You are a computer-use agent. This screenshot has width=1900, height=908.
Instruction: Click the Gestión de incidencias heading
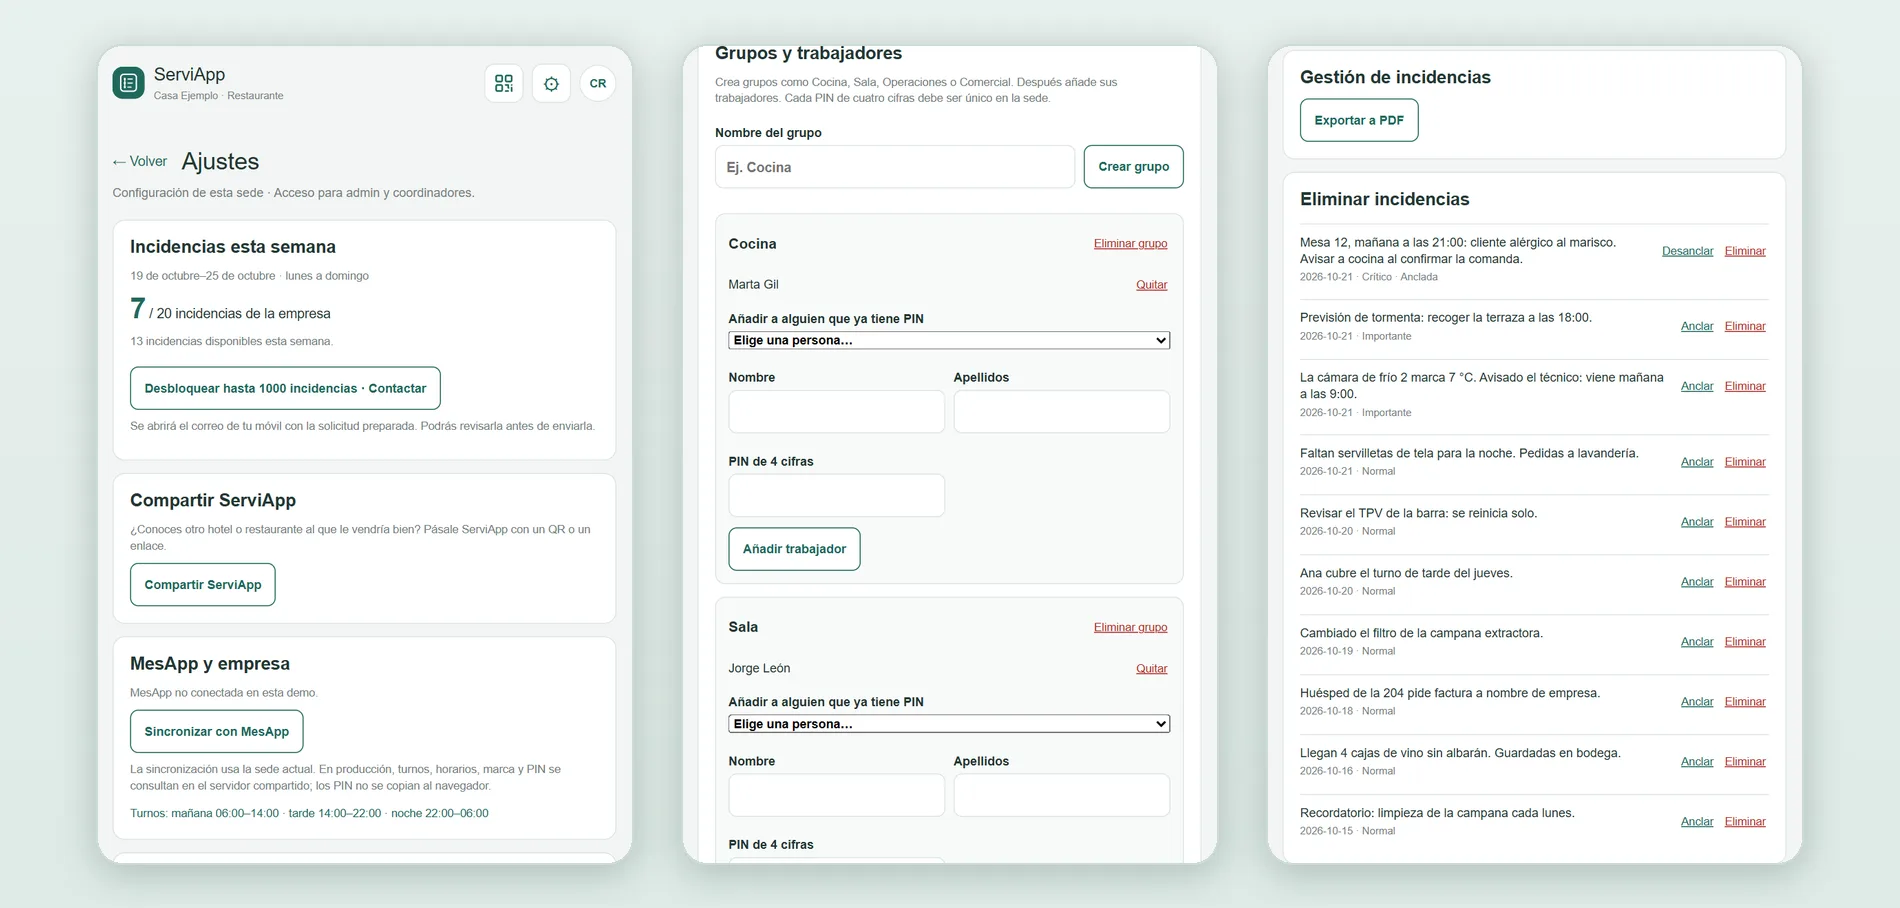[x=1395, y=78]
